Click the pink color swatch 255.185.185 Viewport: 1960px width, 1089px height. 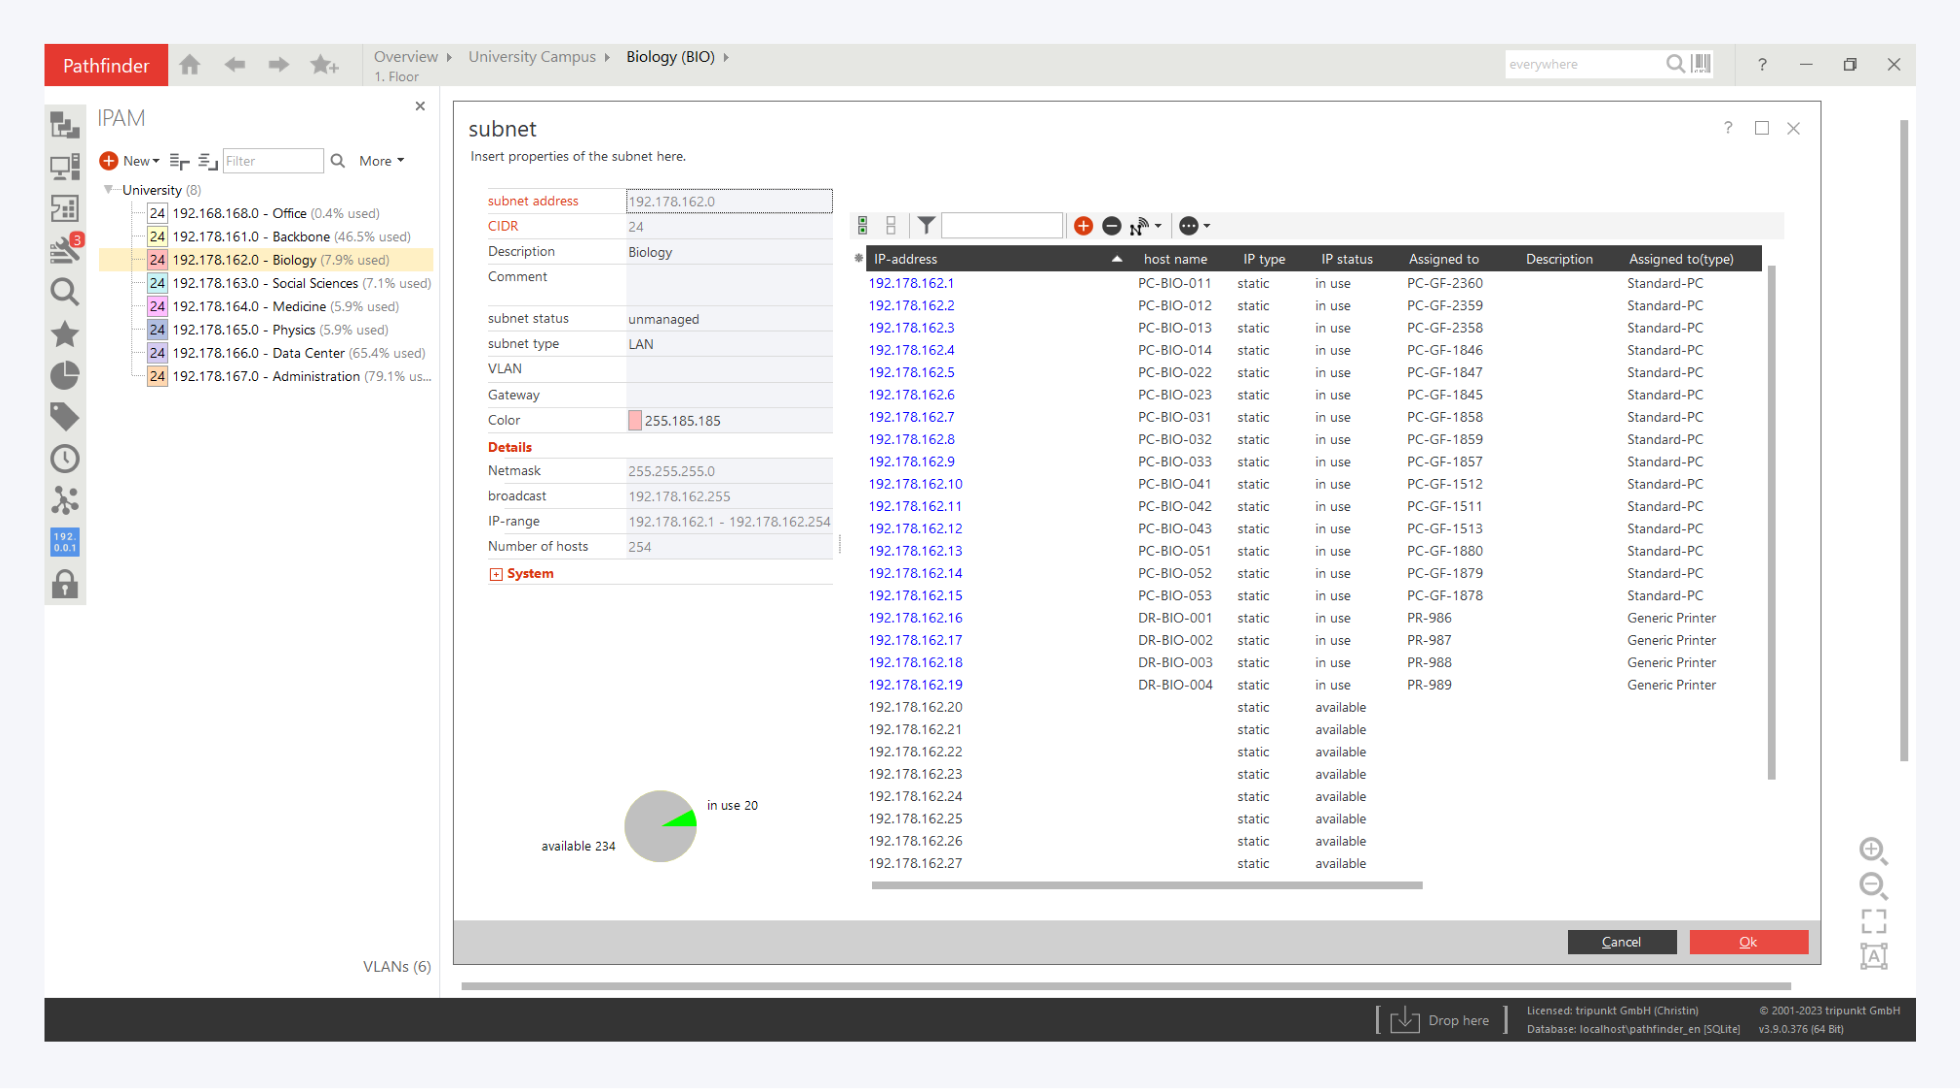tap(635, 421)
